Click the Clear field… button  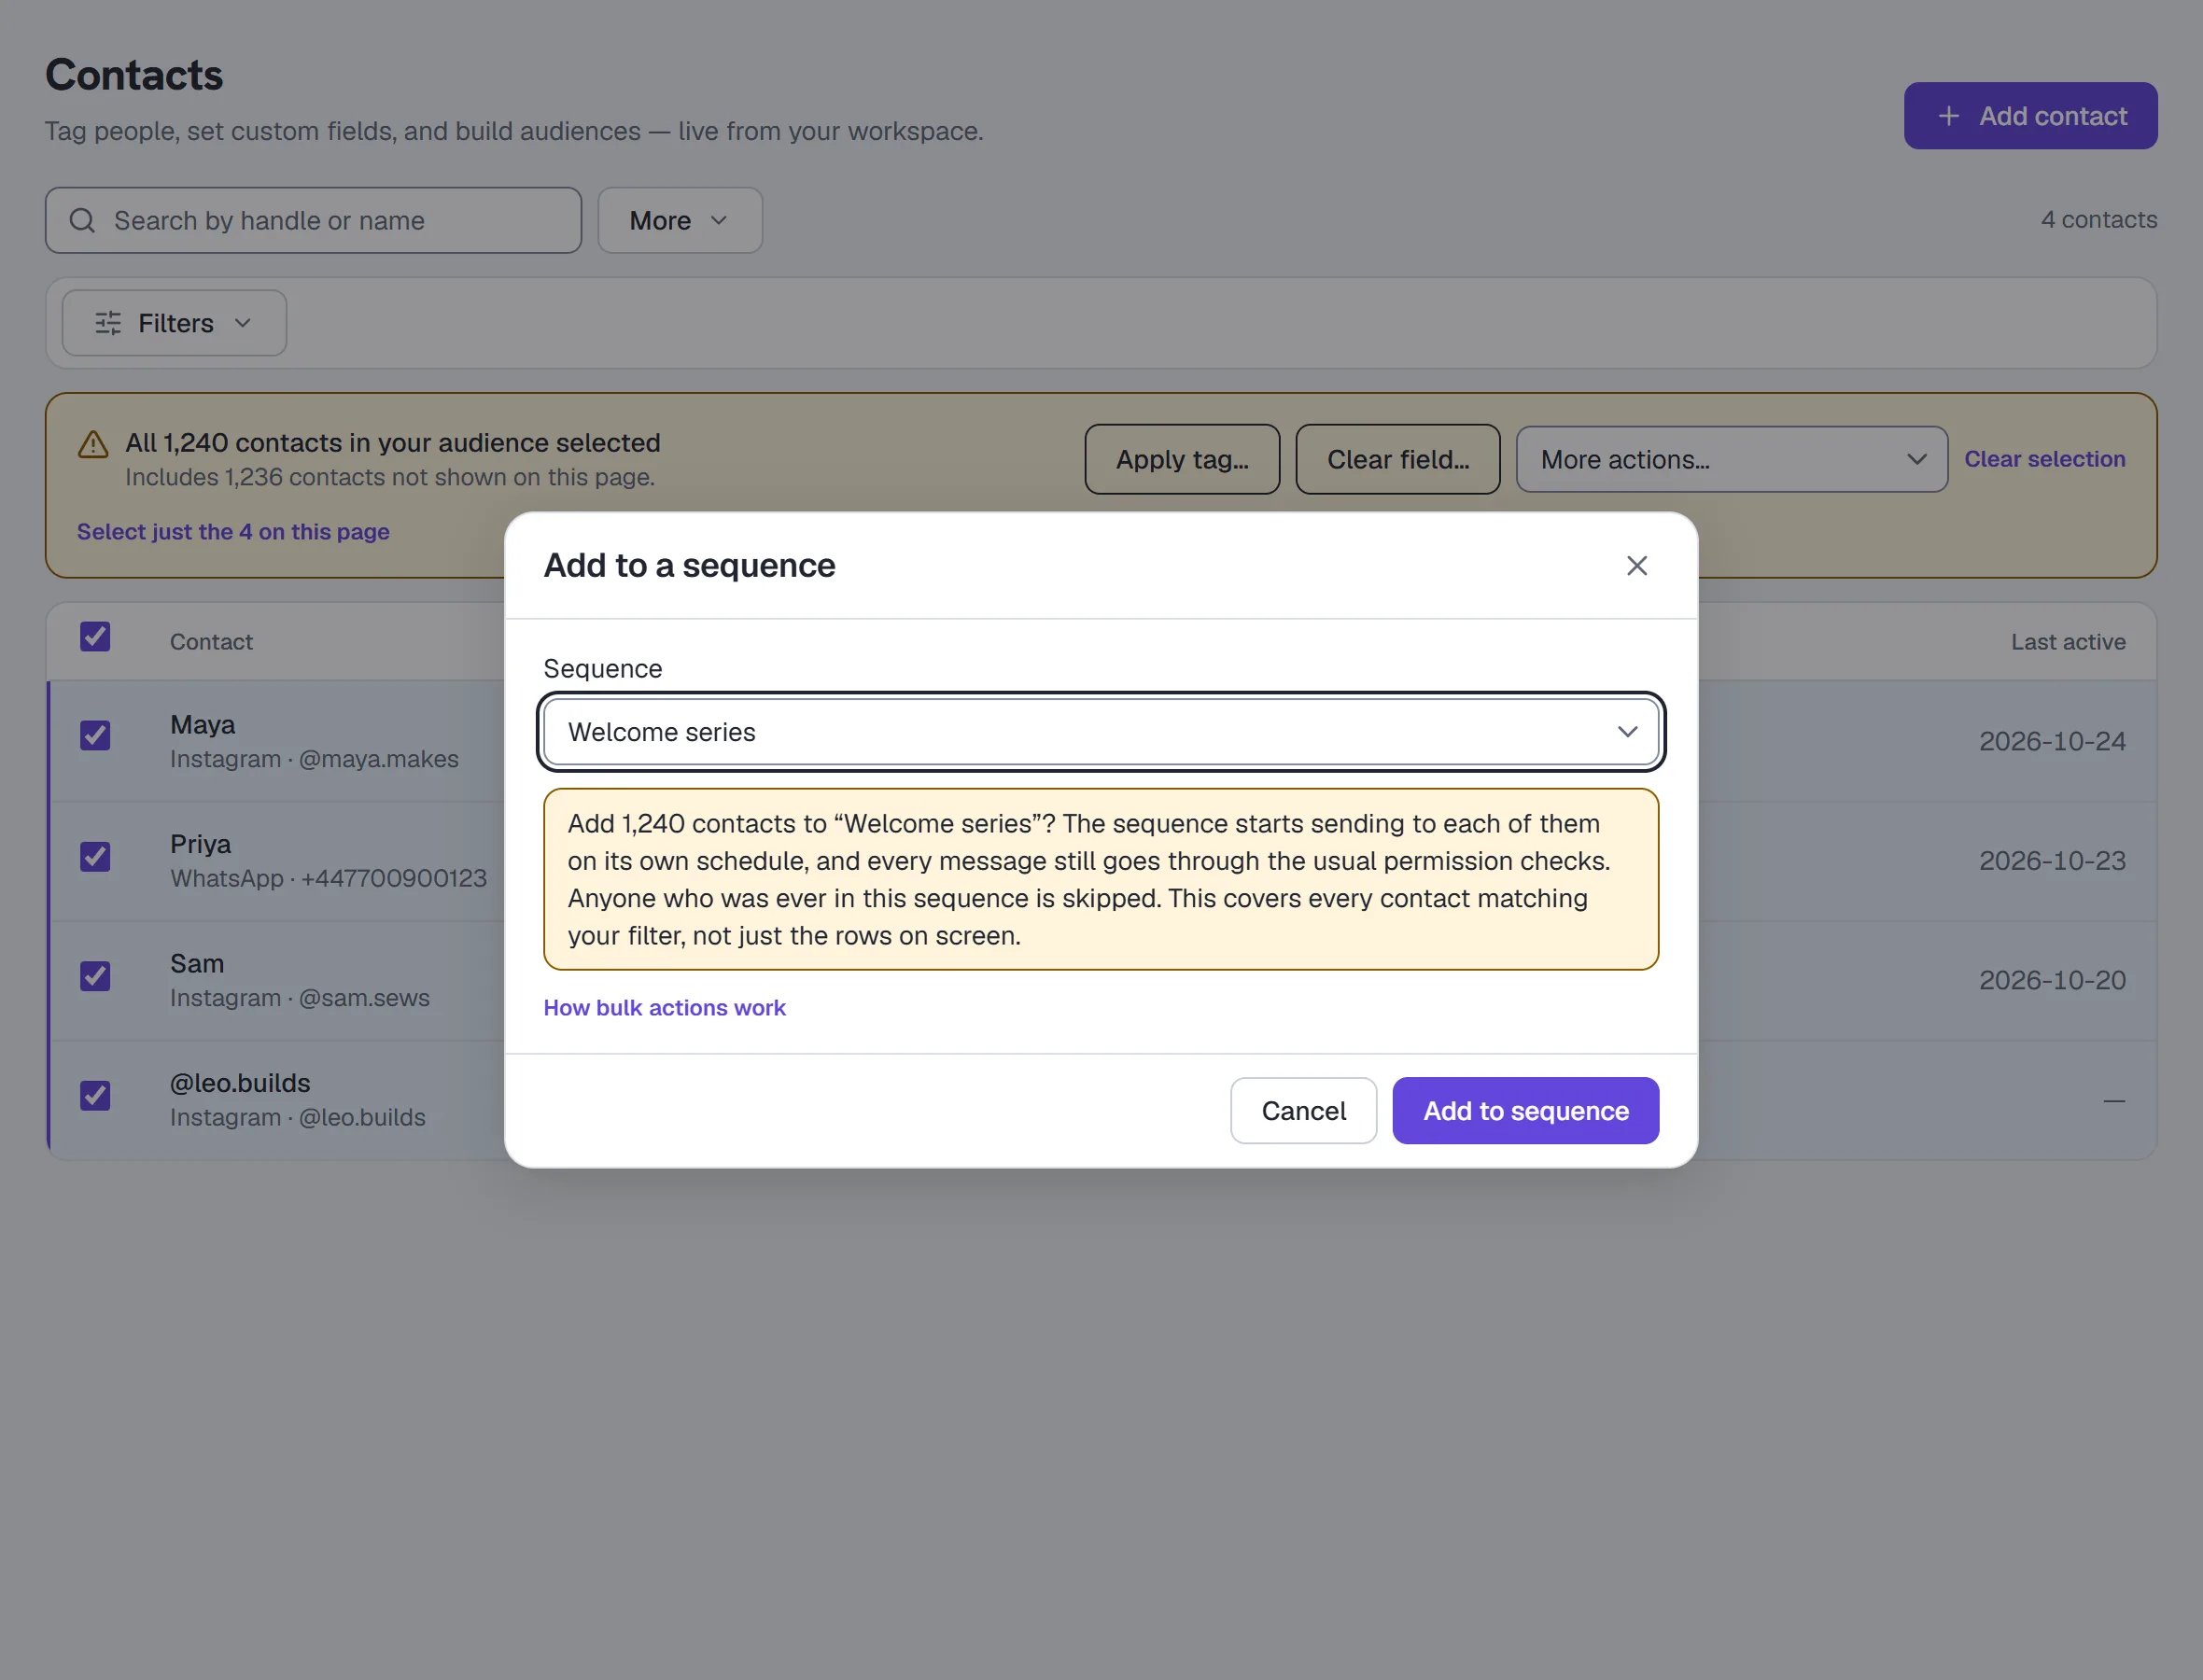tap(1397, 459)
